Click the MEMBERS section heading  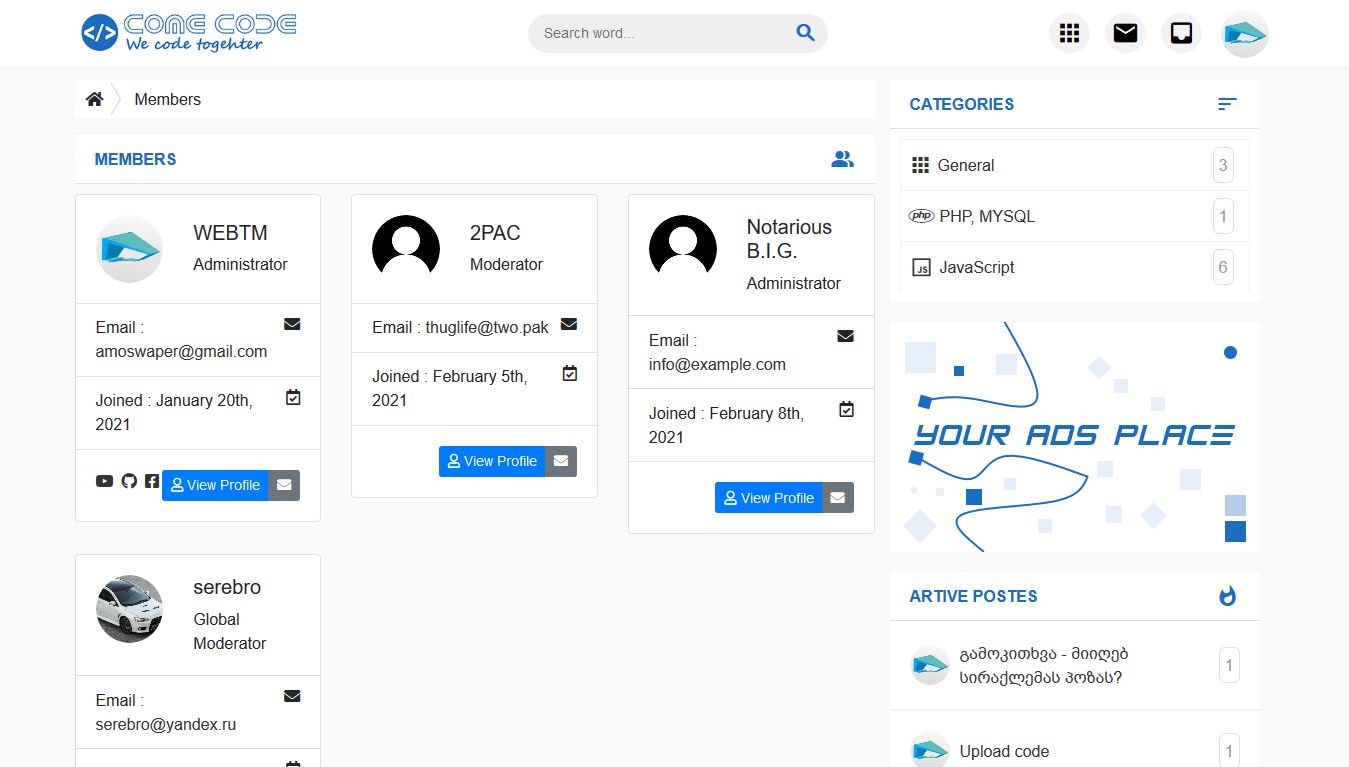(x=135, y=159)
